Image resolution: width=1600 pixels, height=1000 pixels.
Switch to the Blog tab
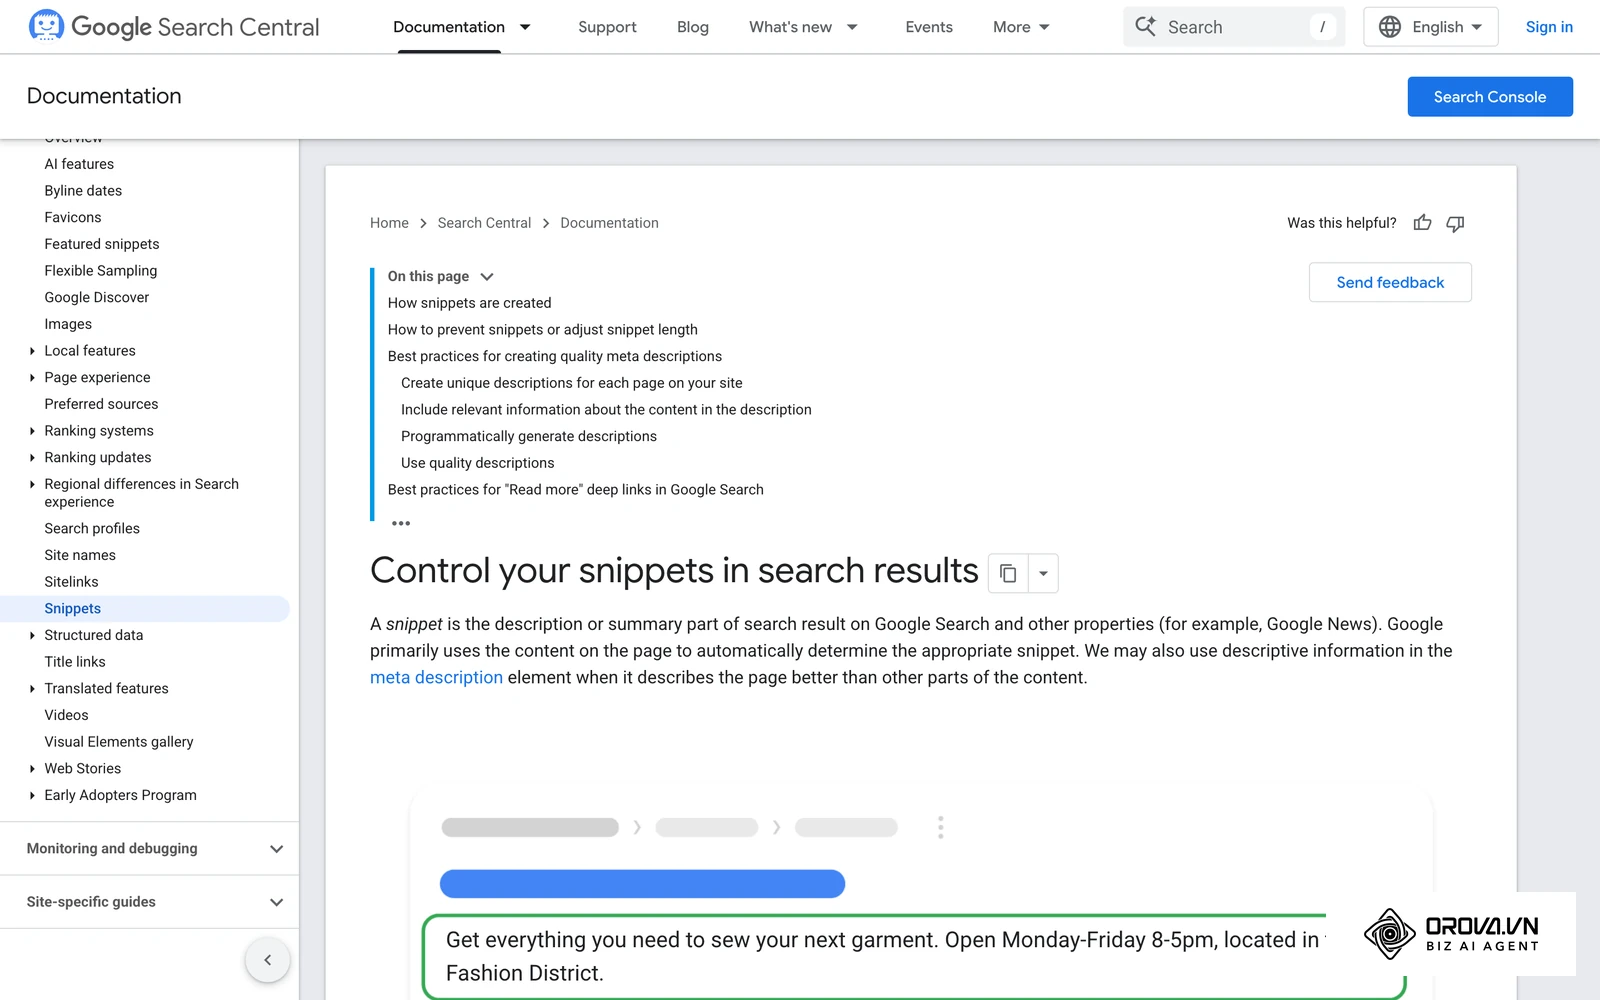pyautogui.click(x=692, y=27)
